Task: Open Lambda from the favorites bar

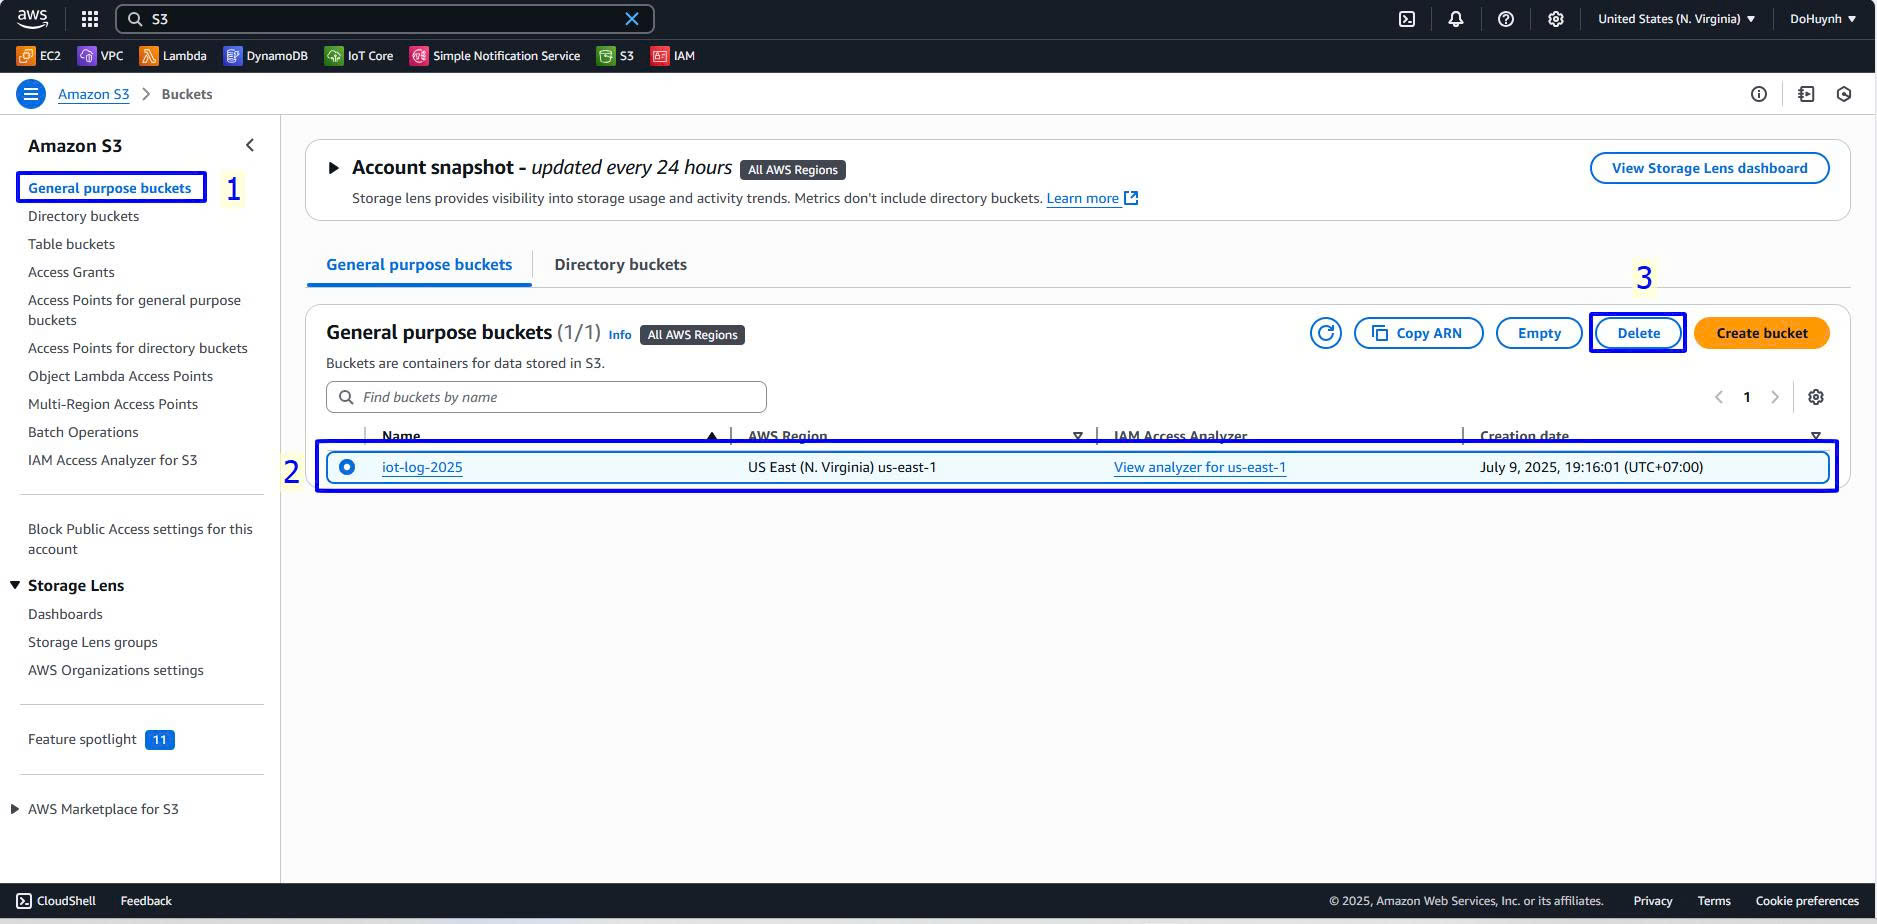Action: 173,56
